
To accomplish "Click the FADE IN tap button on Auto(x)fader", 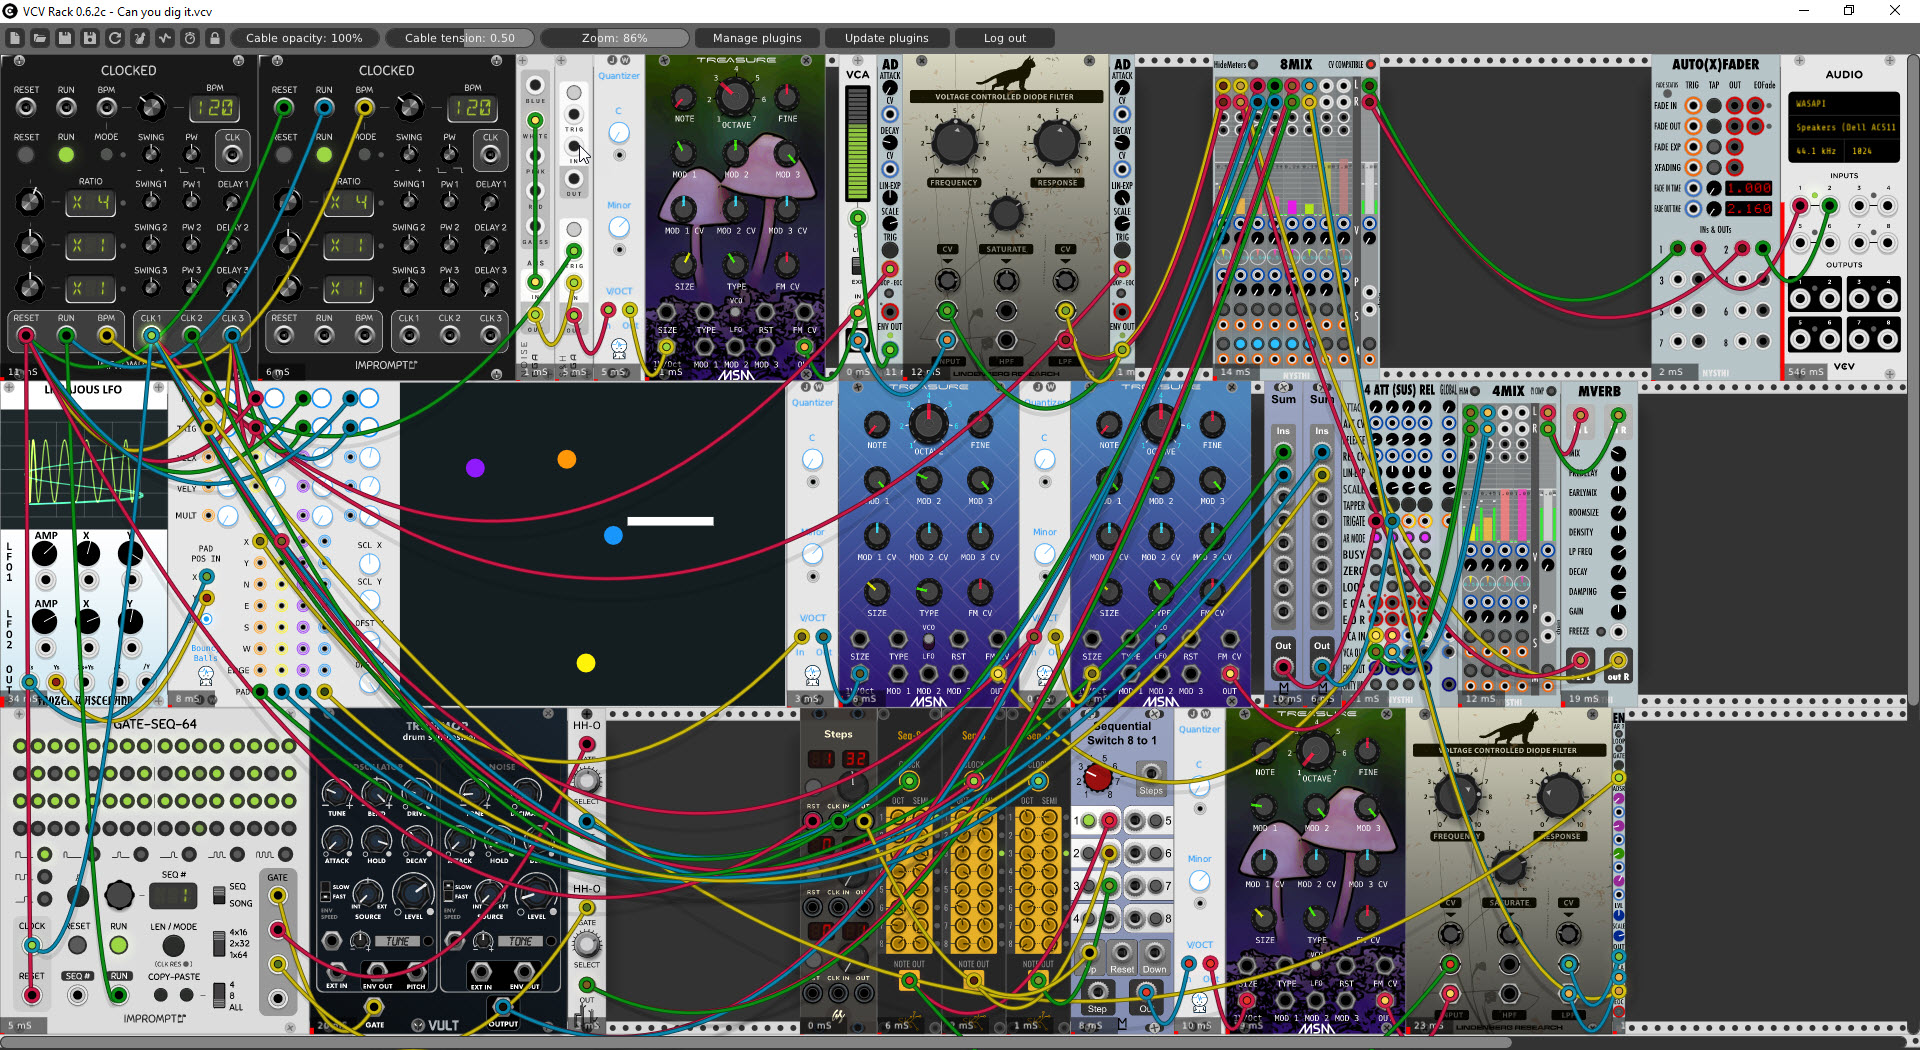I will tap(1714, 105).
